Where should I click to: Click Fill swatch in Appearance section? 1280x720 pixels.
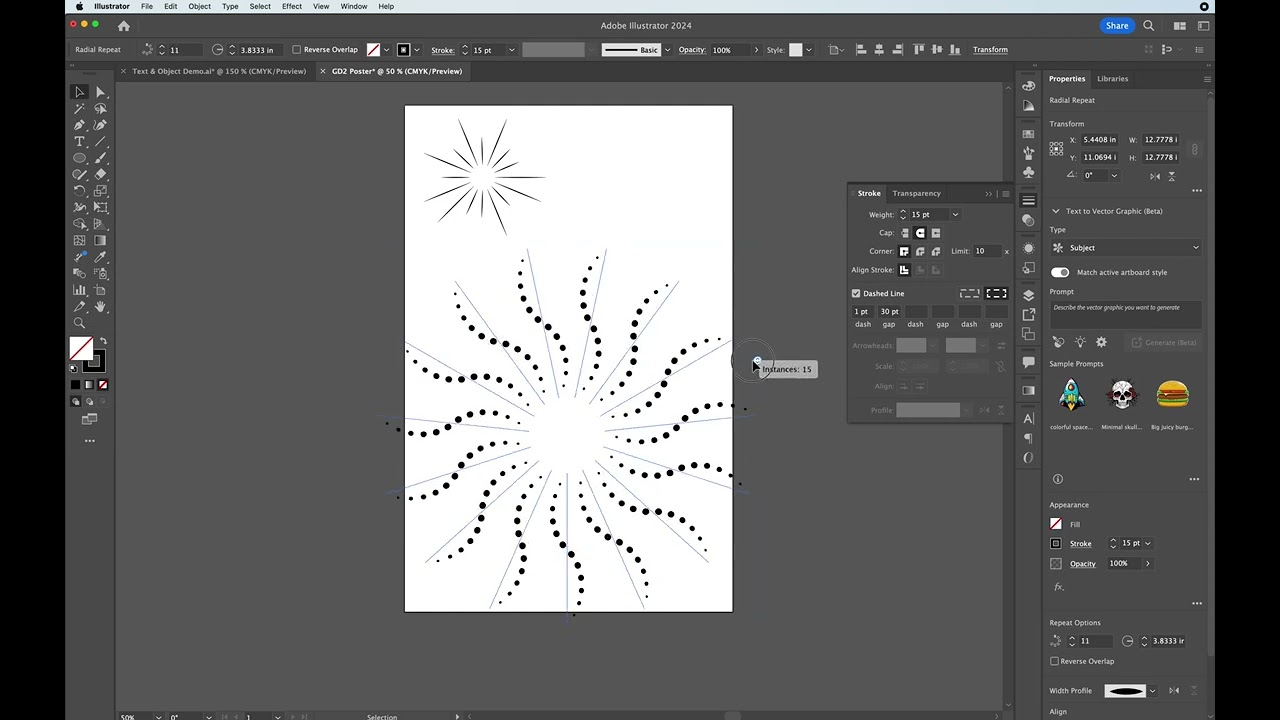tap(1056, 524)
